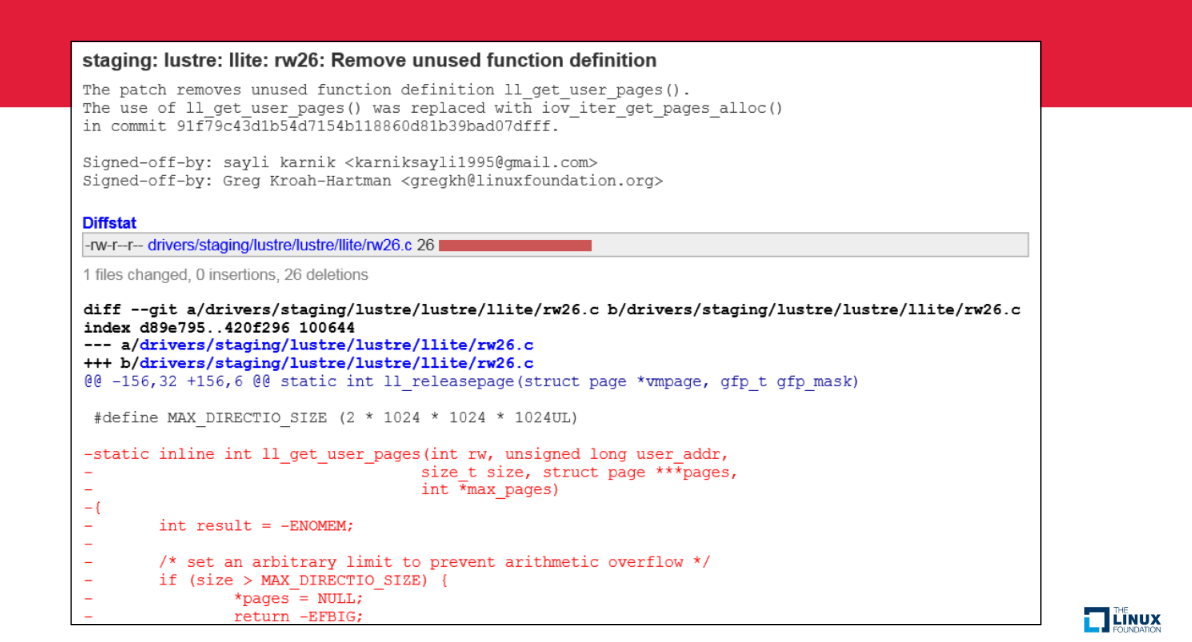Click the '#define MAX_DIRECTIO_SIZE' line
This screenshot has width=1192, height=642.
tap(335, 418)
